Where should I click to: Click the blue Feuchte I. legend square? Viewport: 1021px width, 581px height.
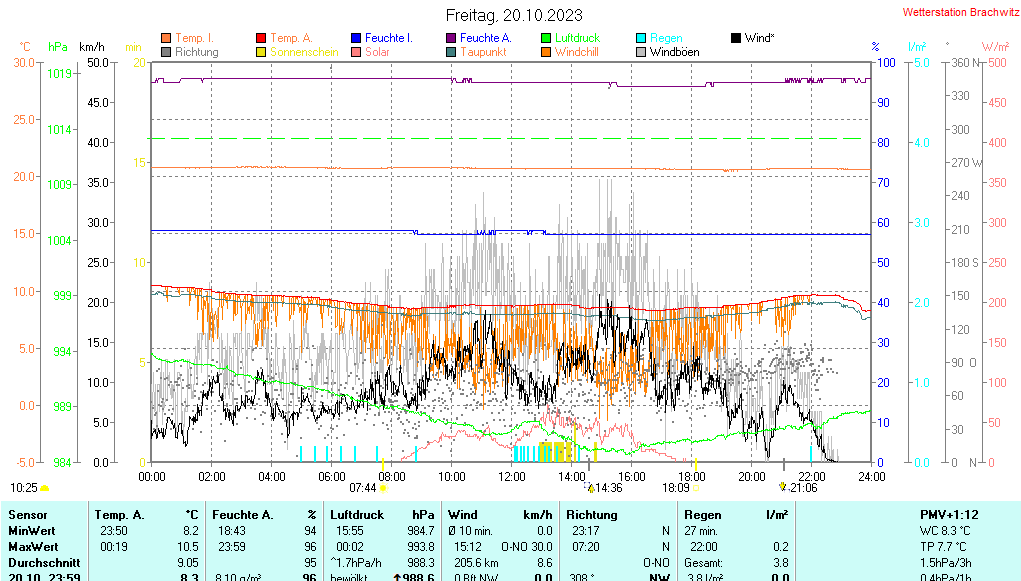pyautogui.click(x=356, y=38)
